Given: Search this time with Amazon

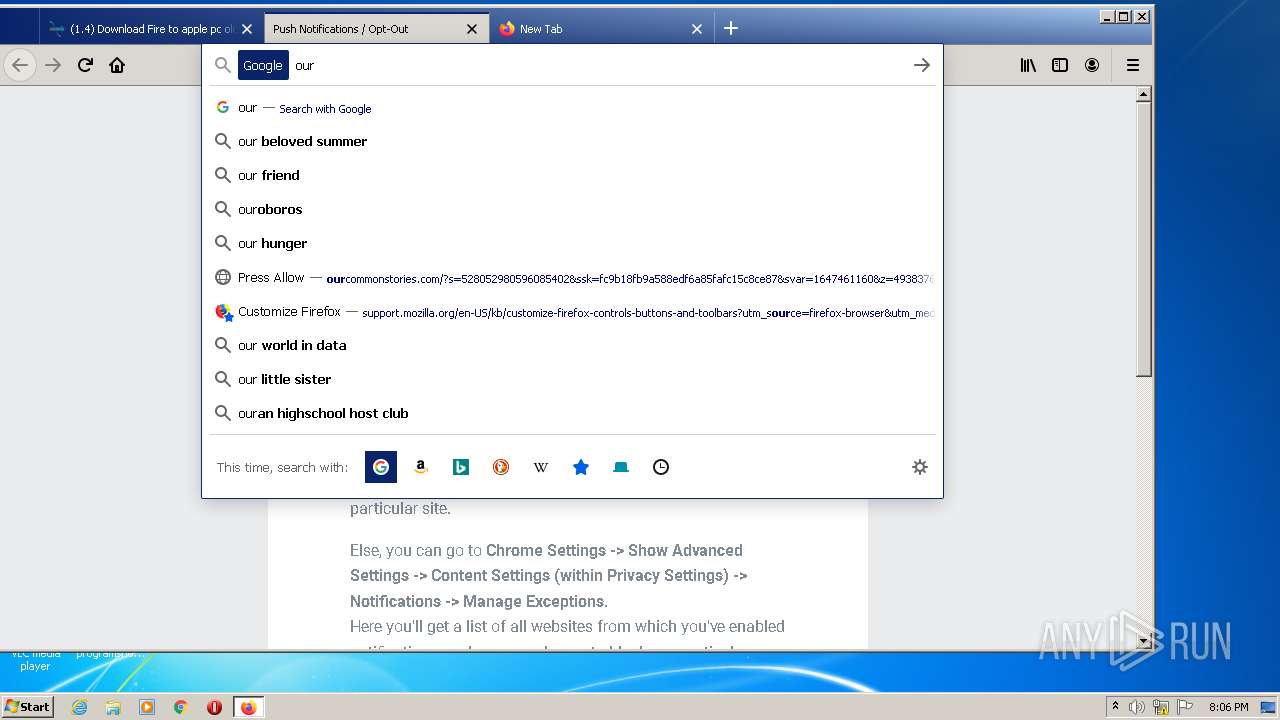Looking at the screenshot, I should click(x=421, y=467).
